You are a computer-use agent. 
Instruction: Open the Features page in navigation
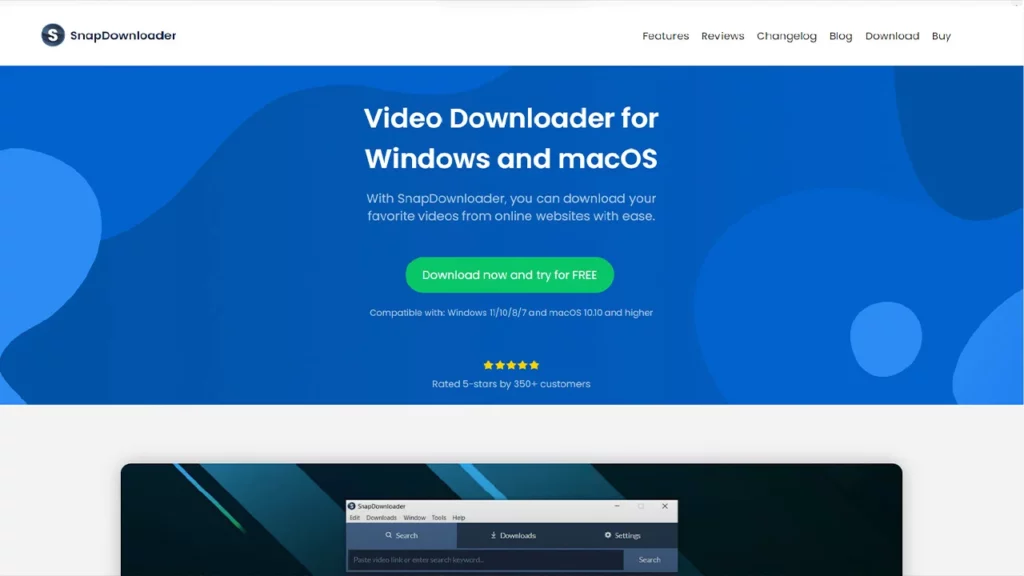[x=665, y=36]
